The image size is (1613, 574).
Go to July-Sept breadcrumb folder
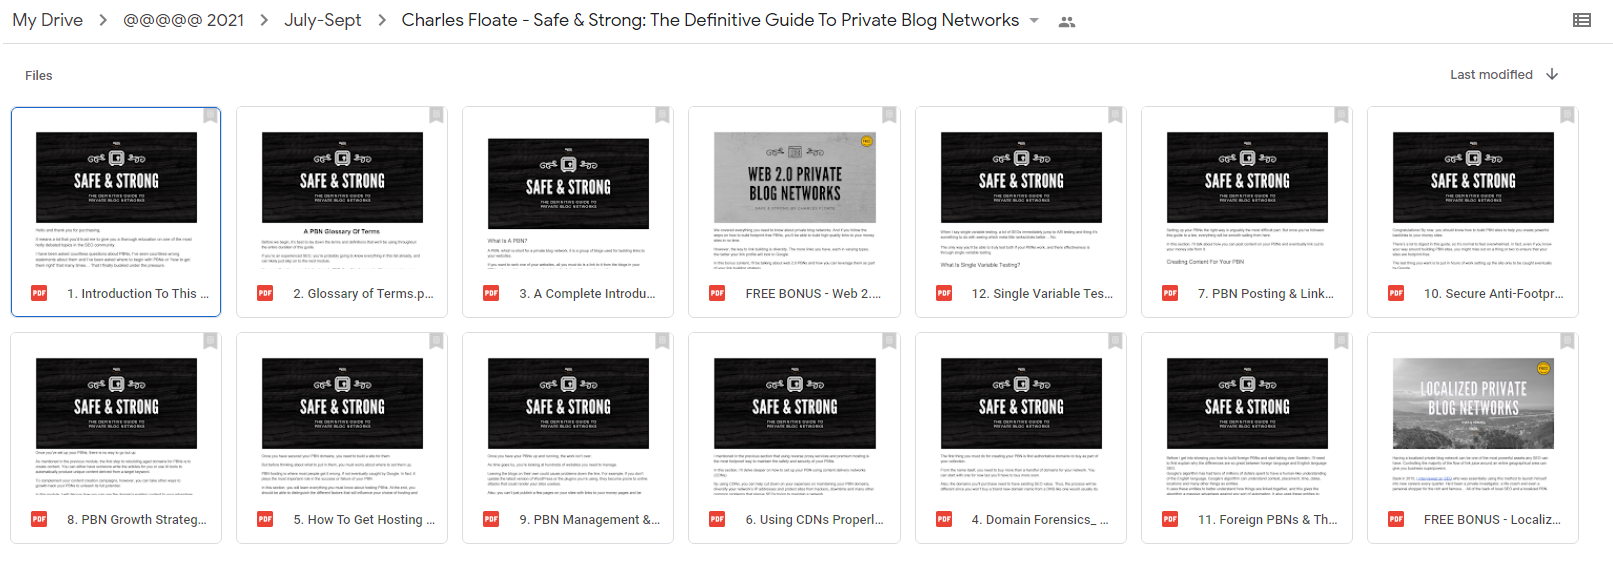[322, 20]
